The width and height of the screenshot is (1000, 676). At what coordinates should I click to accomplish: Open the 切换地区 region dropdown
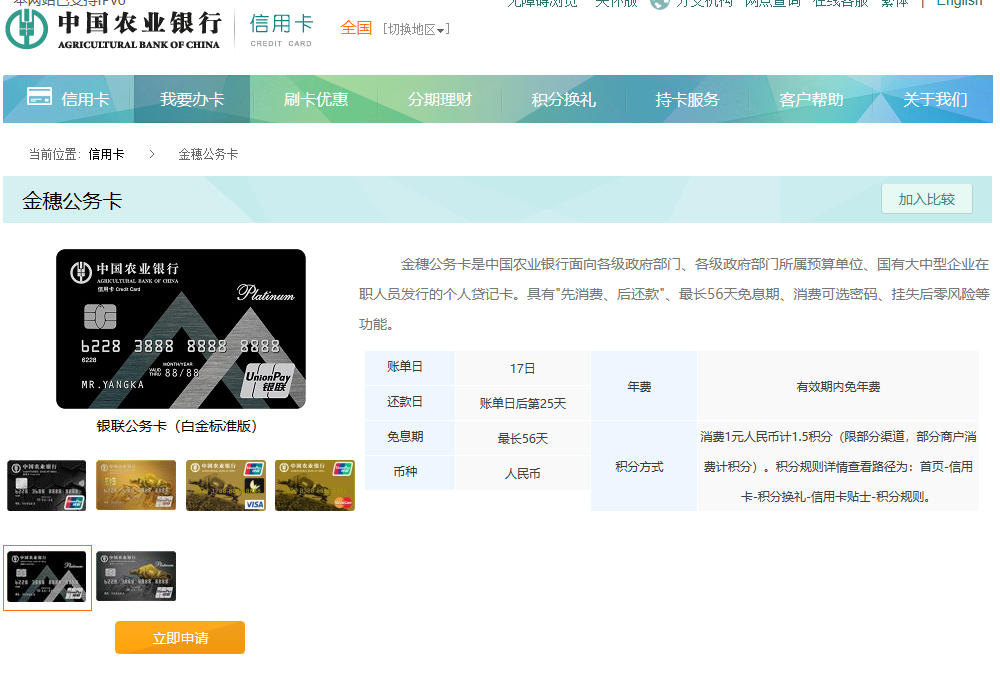(x=416, y=29)
